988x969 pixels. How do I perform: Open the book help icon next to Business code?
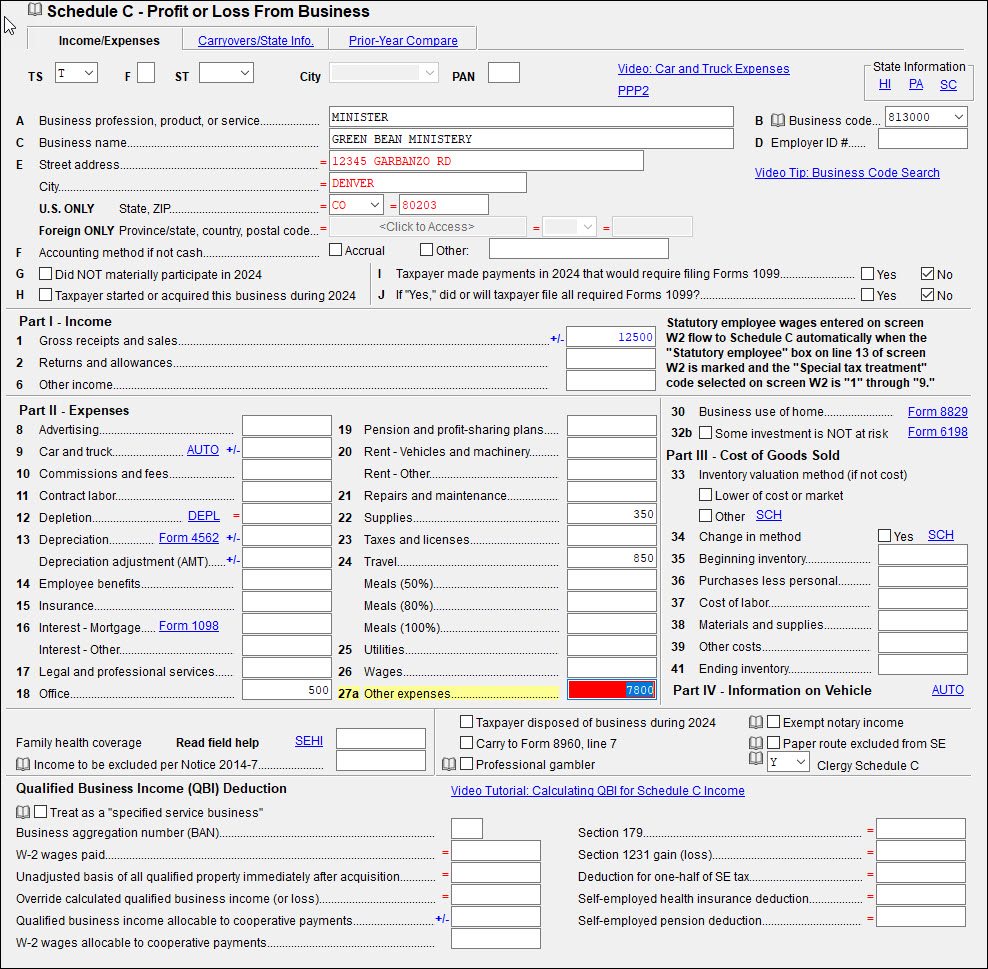[778, 120]
